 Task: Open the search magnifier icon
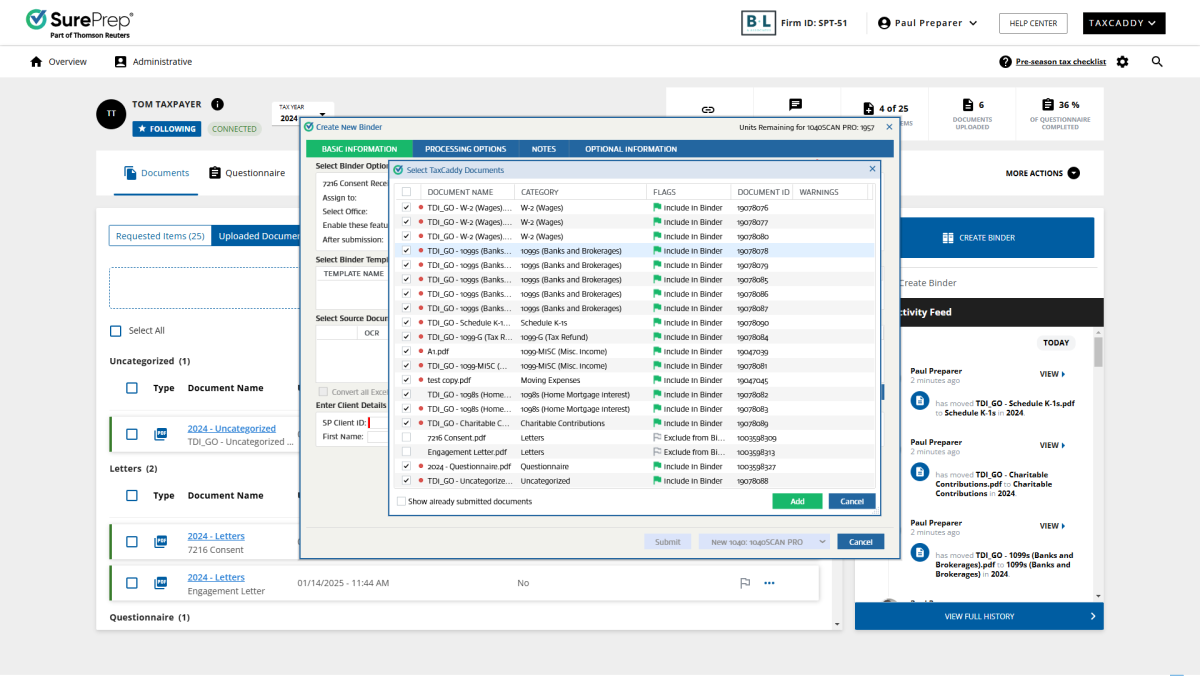click(1157, 62)
